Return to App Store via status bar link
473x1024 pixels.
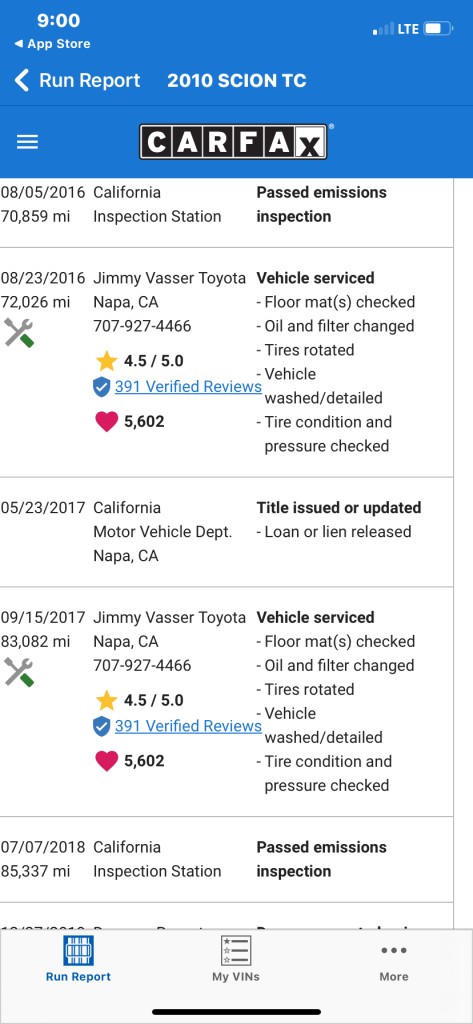(52, 44)
